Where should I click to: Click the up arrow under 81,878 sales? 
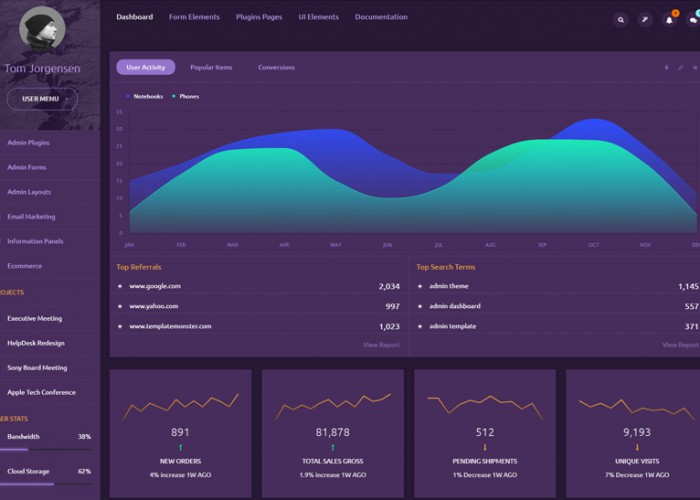tap(333, 447)
